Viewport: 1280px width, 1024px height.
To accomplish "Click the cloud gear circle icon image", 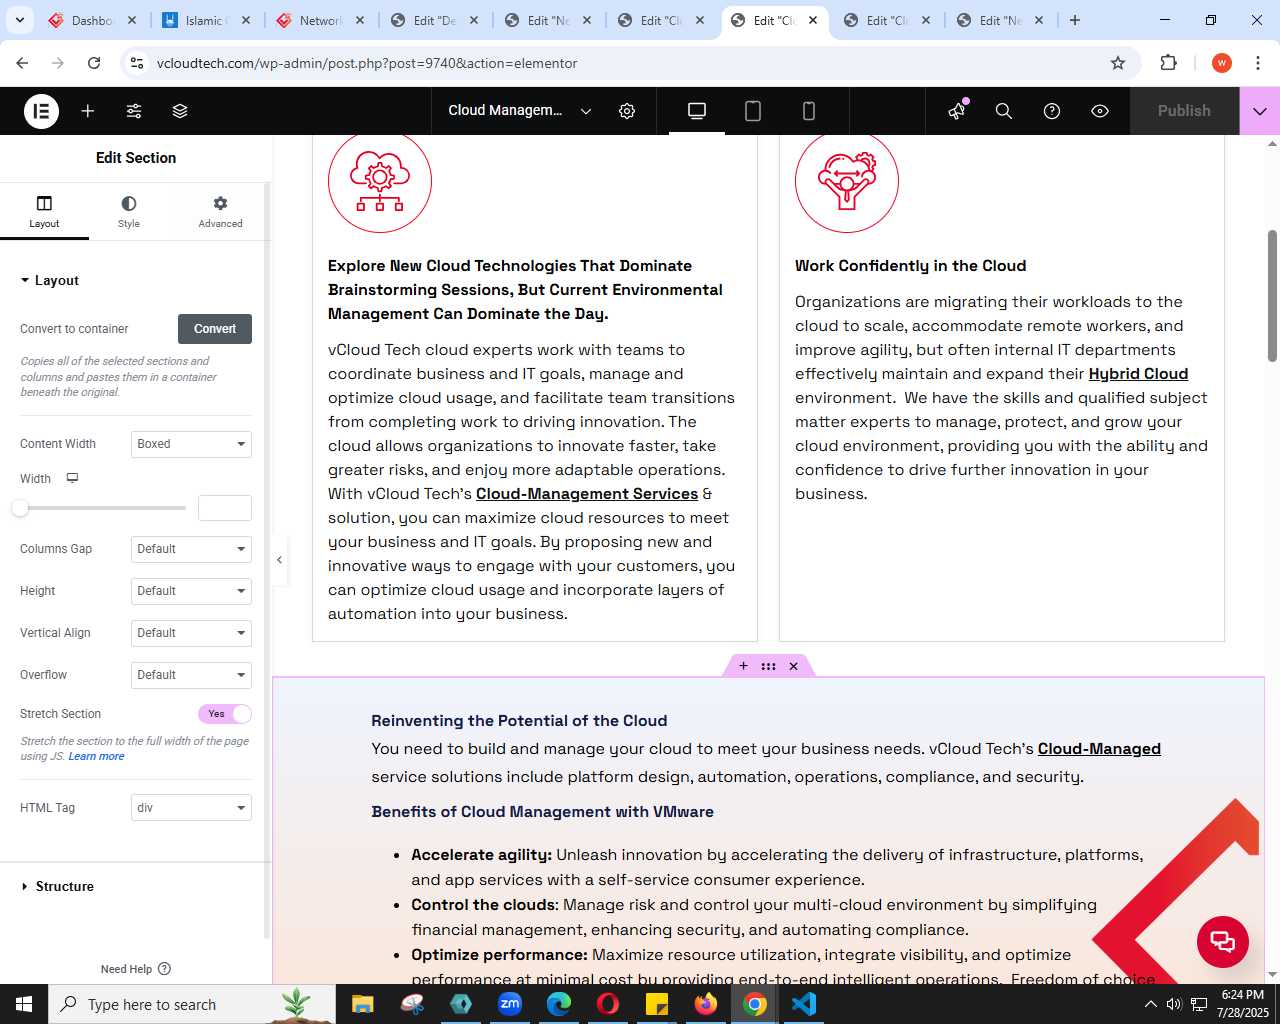I will pos(380,183).
